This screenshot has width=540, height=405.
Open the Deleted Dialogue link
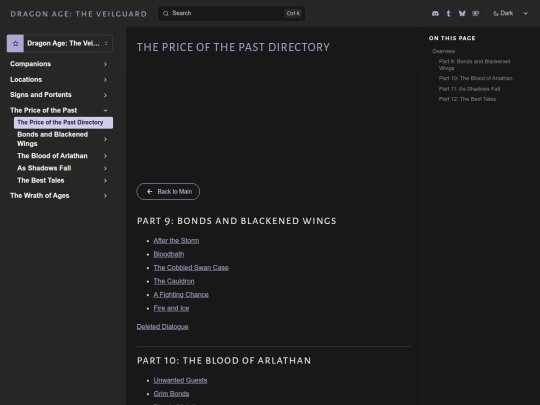coord(163,326)
